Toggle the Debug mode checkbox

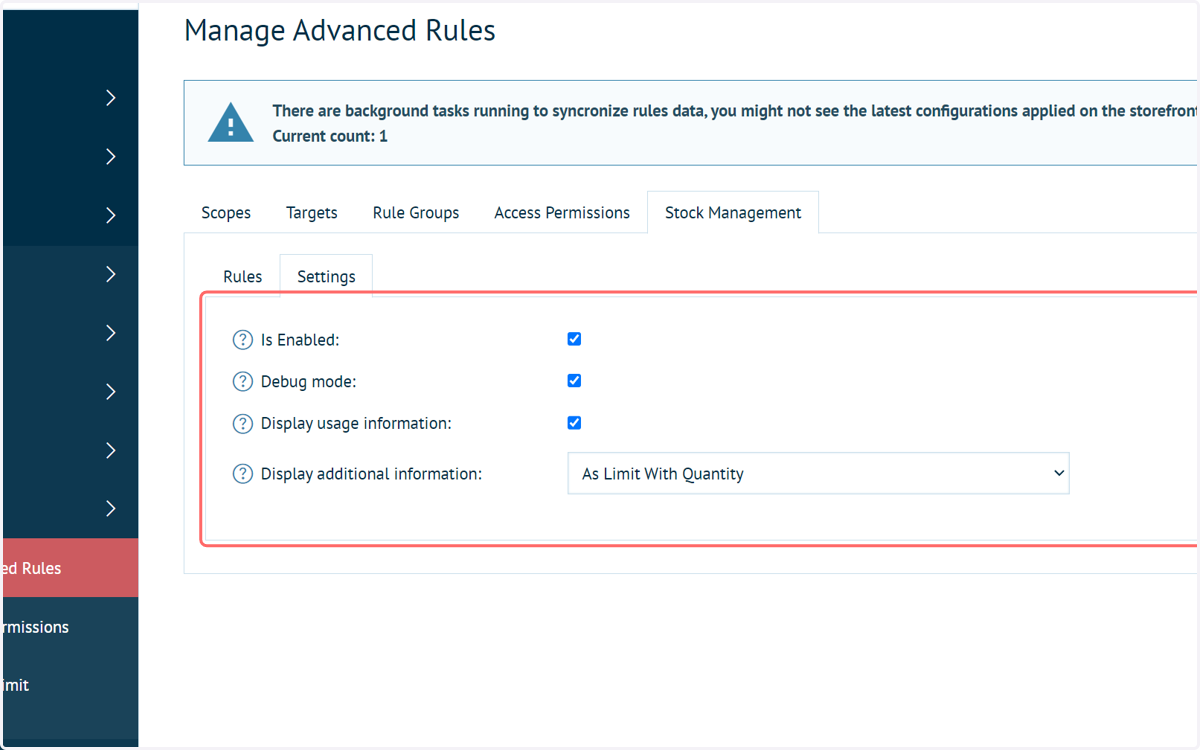click(x=574, y=381)
